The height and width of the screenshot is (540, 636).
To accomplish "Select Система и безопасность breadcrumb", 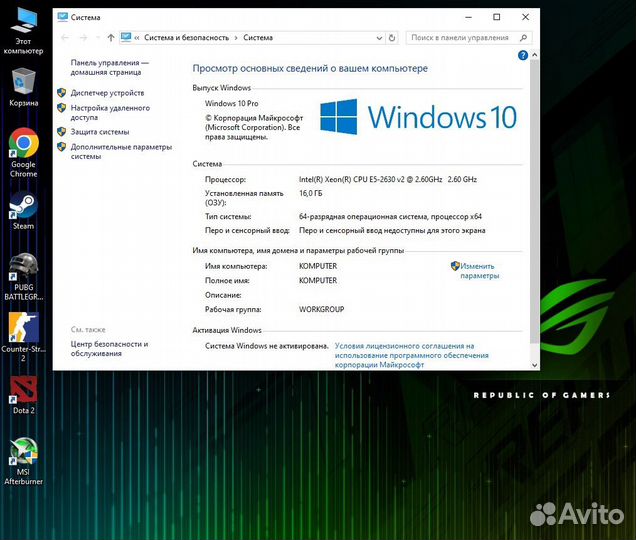I will coord(187,38).
